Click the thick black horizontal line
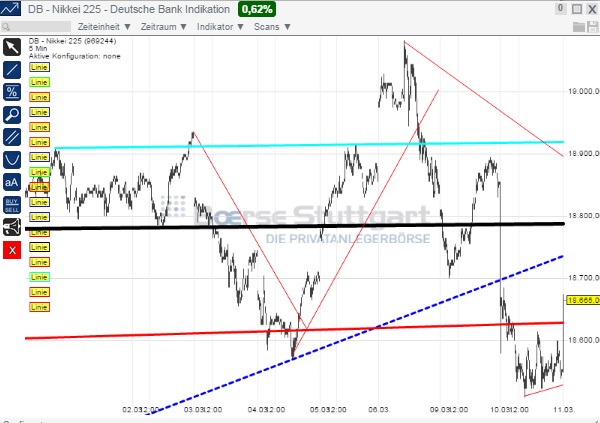The height and width of the screenshot is (423, 600). [295, 226]
